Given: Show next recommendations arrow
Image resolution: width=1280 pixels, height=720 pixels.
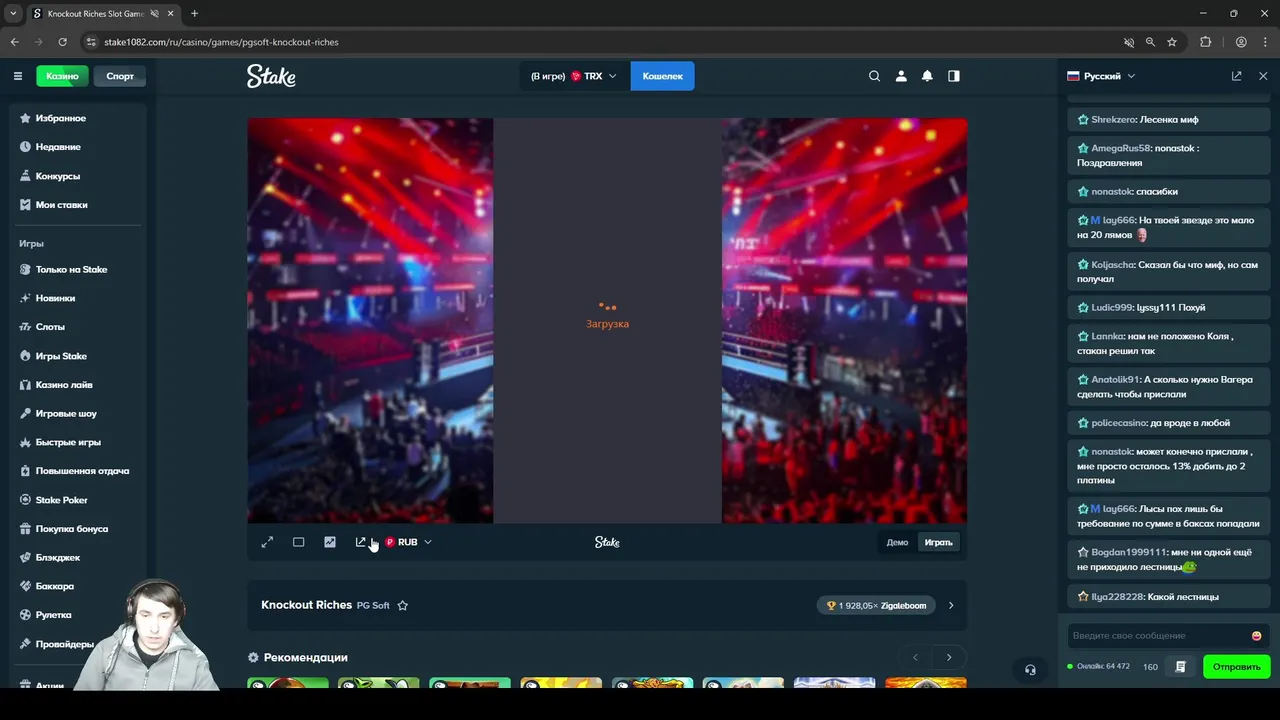Looking at the screenshot, I should click(949, 657).
